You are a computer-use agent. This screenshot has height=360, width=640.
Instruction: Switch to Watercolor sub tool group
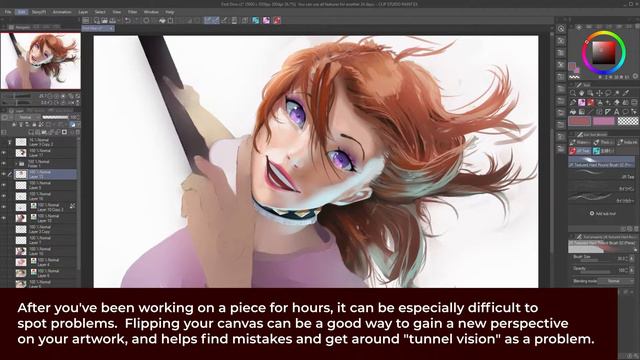point(580,142)
